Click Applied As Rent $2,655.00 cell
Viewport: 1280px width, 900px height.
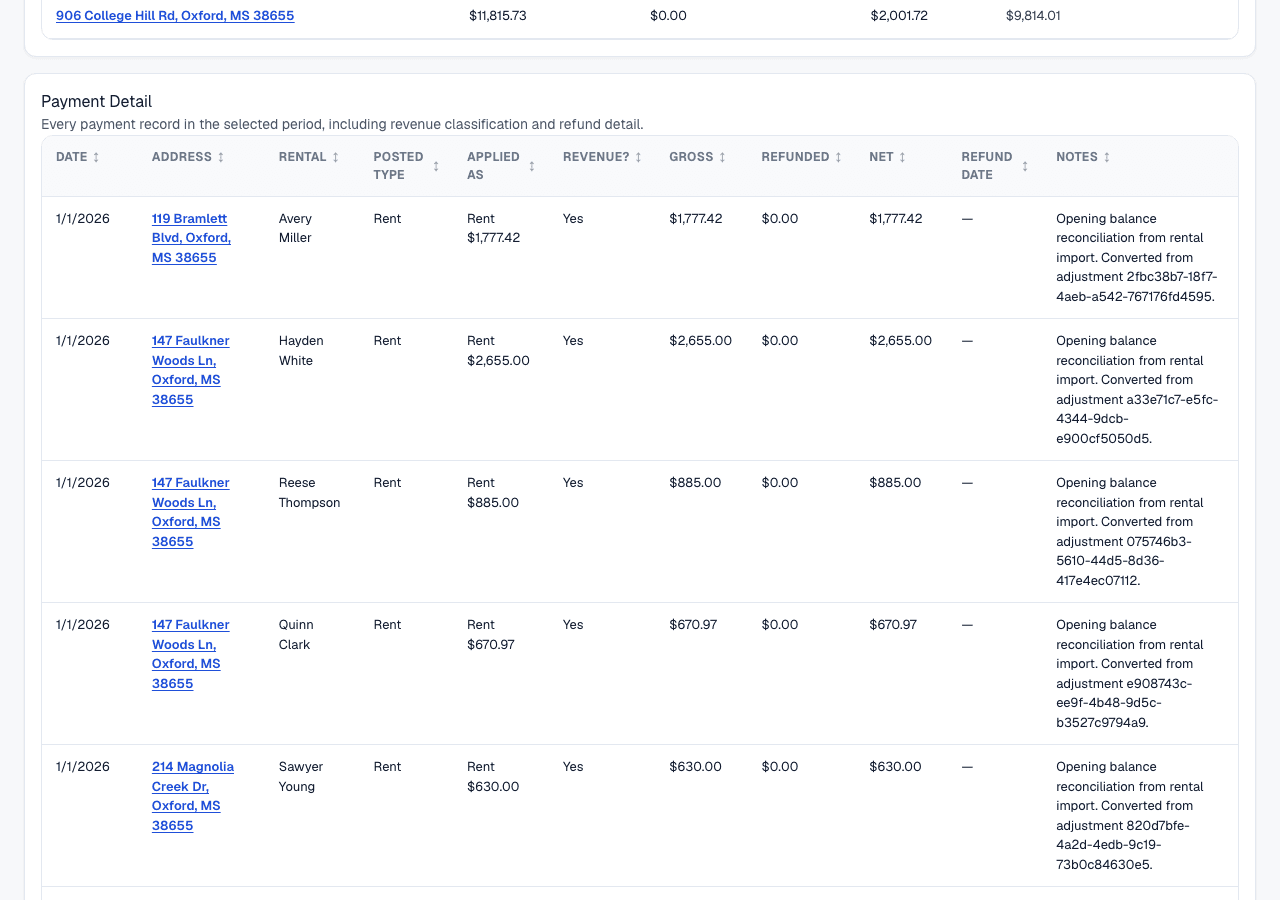pos(498,351)
